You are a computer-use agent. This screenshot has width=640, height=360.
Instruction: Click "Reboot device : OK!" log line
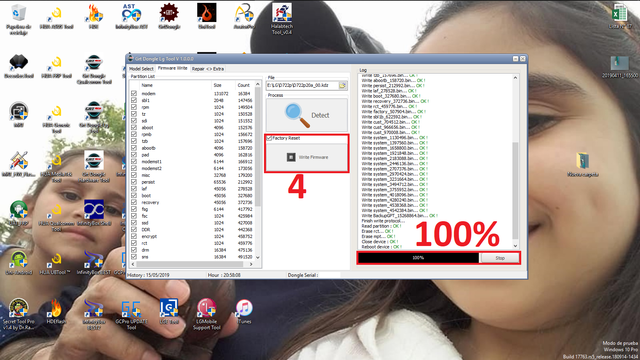382,247
